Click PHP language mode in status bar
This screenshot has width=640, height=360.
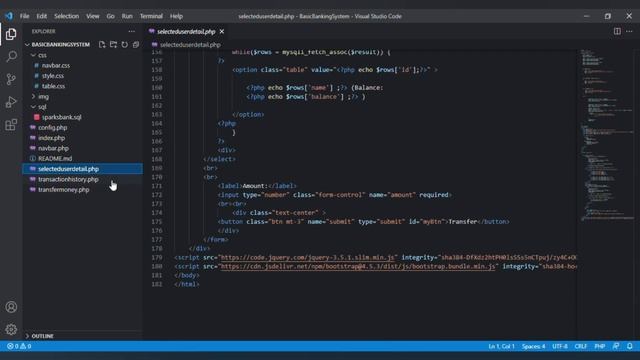point(600,346)
